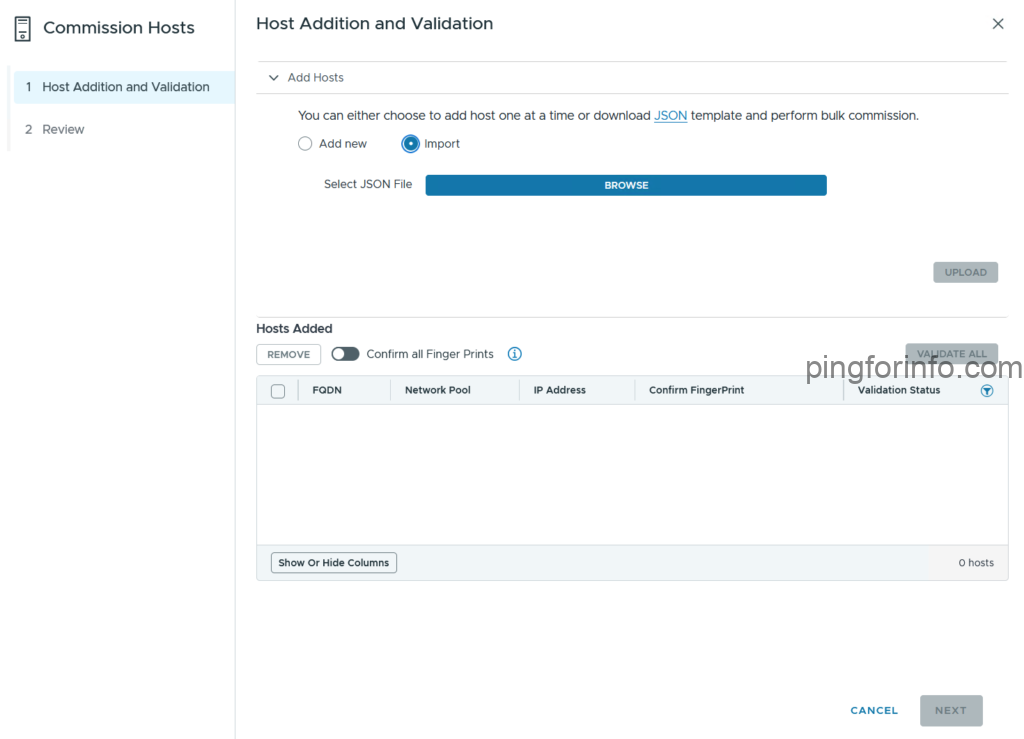Toggle Confirm all Finger Prints switch
The height and width of the screenshot is (739, 1024).
[x=345, y=354]
